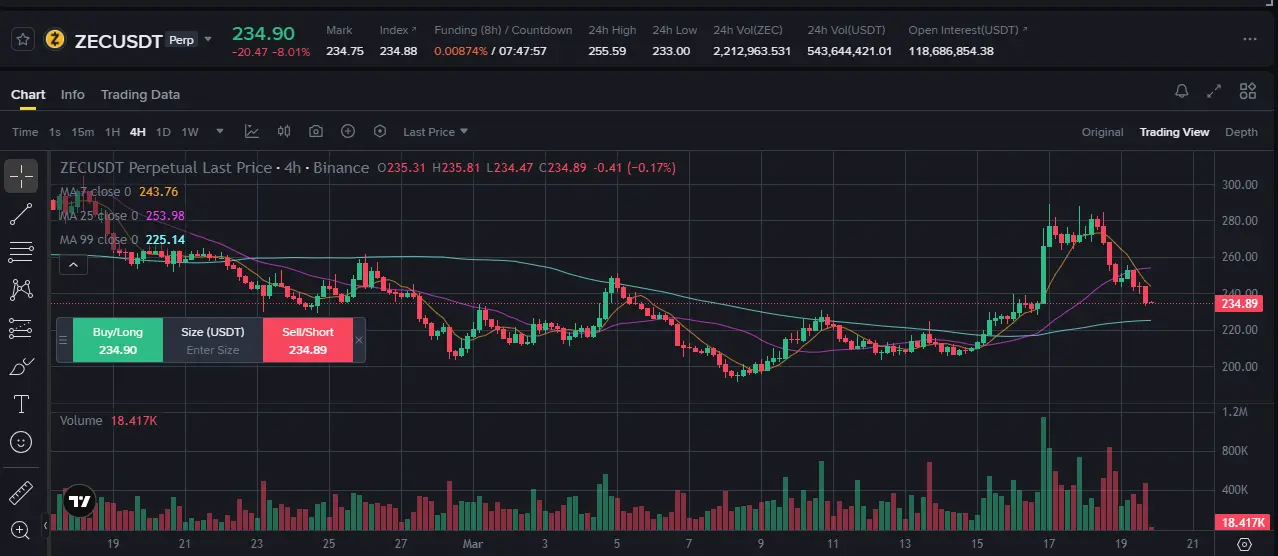1278x556 pixels.
Task: Click the MA 7 indicator legend
Action: click(x=119, y=192)
